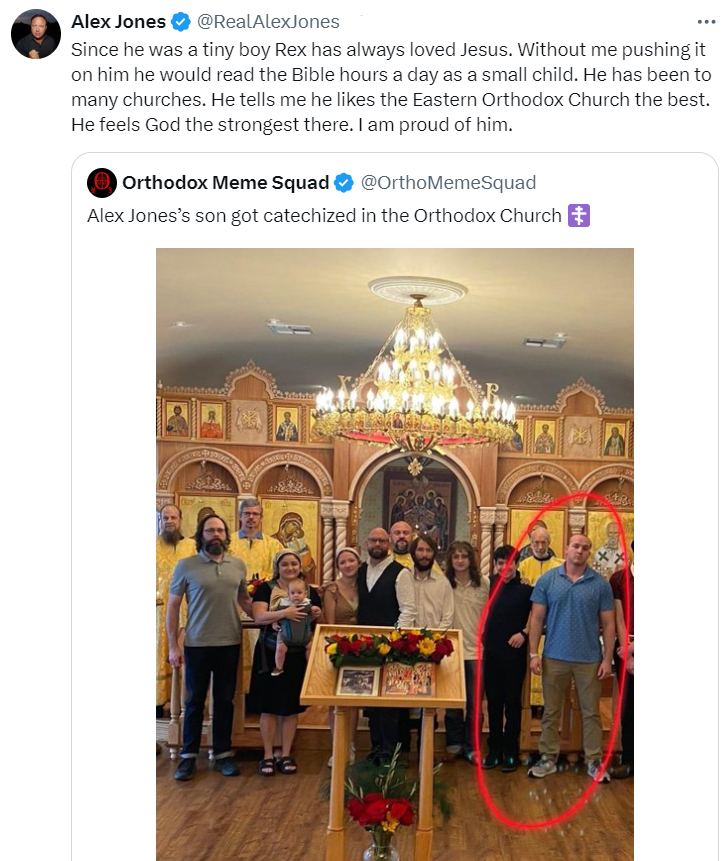Screen dimensions: 728x861
Task: Open the church group photo
Action: click(395, 555)
